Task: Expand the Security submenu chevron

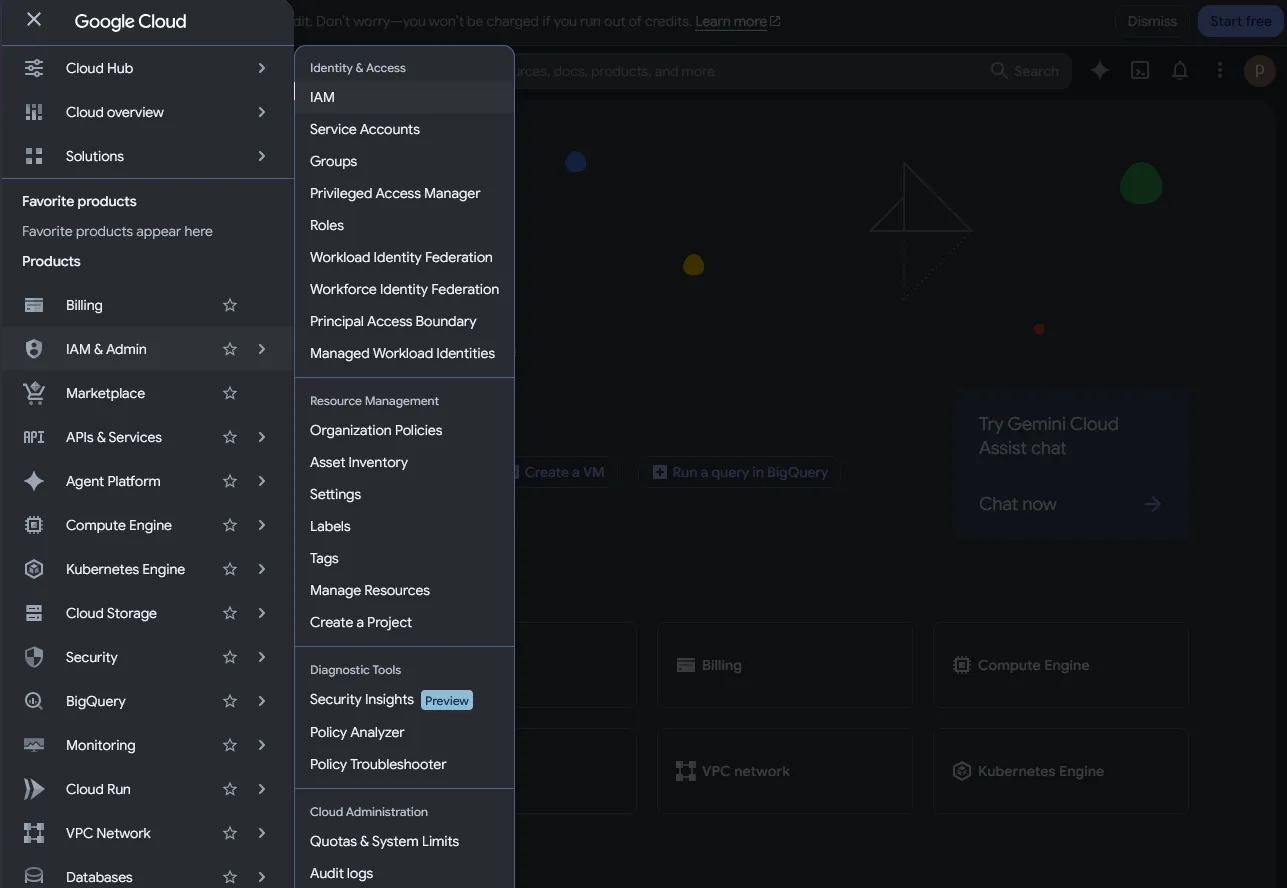Action: 262,657
